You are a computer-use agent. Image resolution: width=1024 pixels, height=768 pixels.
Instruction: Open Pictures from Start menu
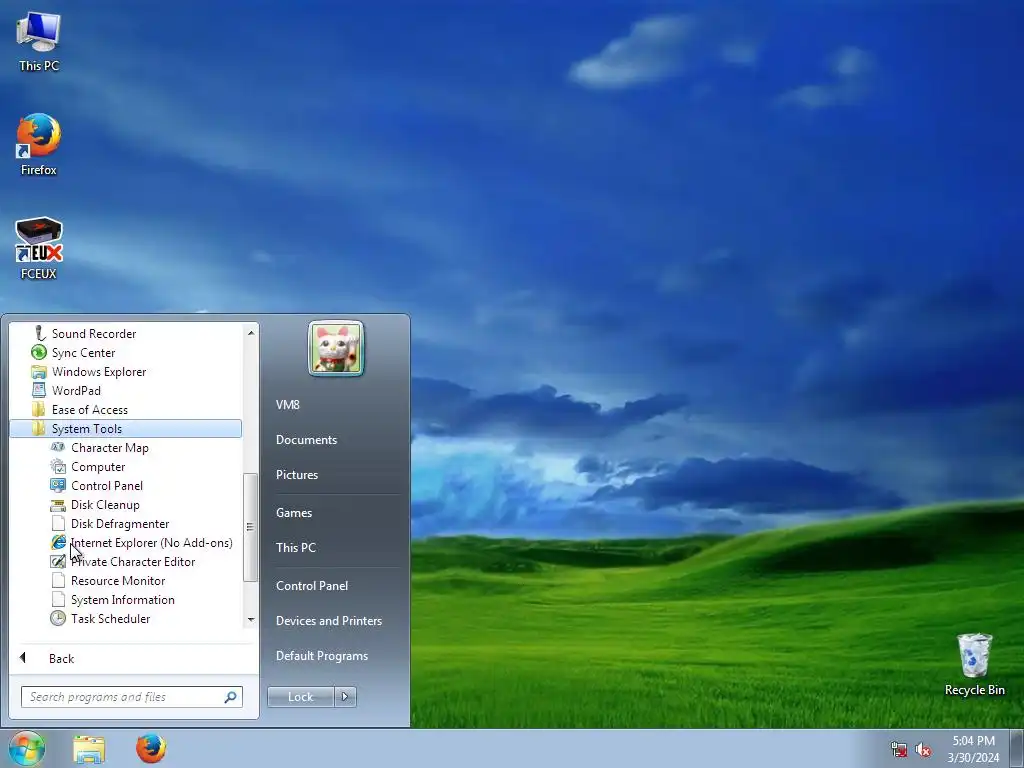(296, 475)
